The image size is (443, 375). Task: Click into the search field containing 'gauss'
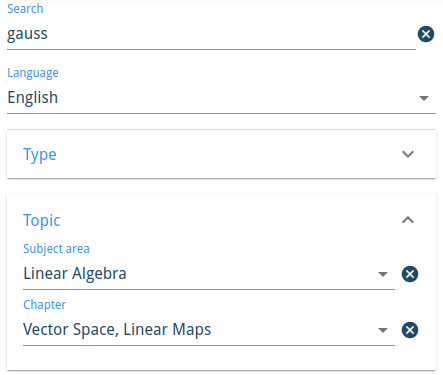click(x=211, y=34)
